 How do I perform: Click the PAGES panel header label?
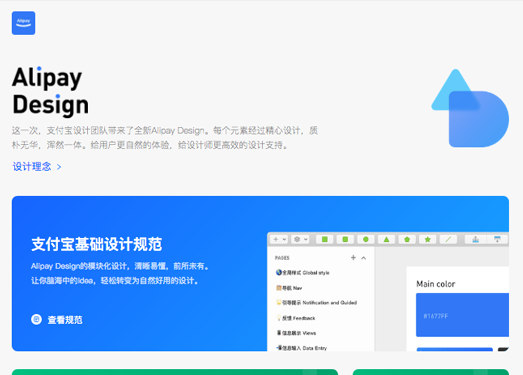tap(282, 258)
